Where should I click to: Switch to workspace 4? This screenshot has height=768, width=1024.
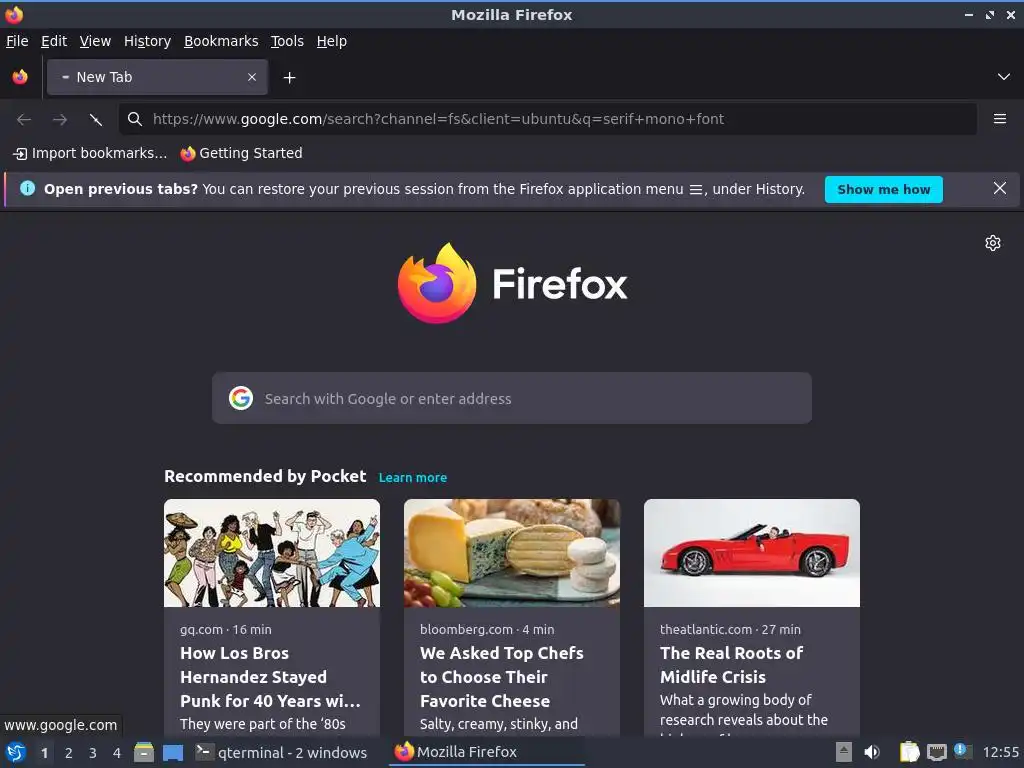tap(117, 753)
